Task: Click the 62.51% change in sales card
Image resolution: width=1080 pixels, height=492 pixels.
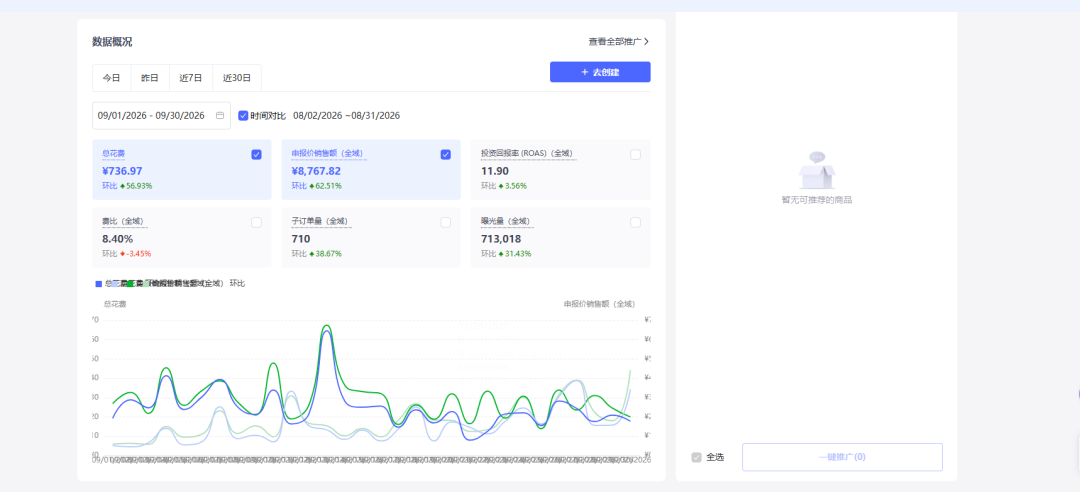Action: point(329,186)
